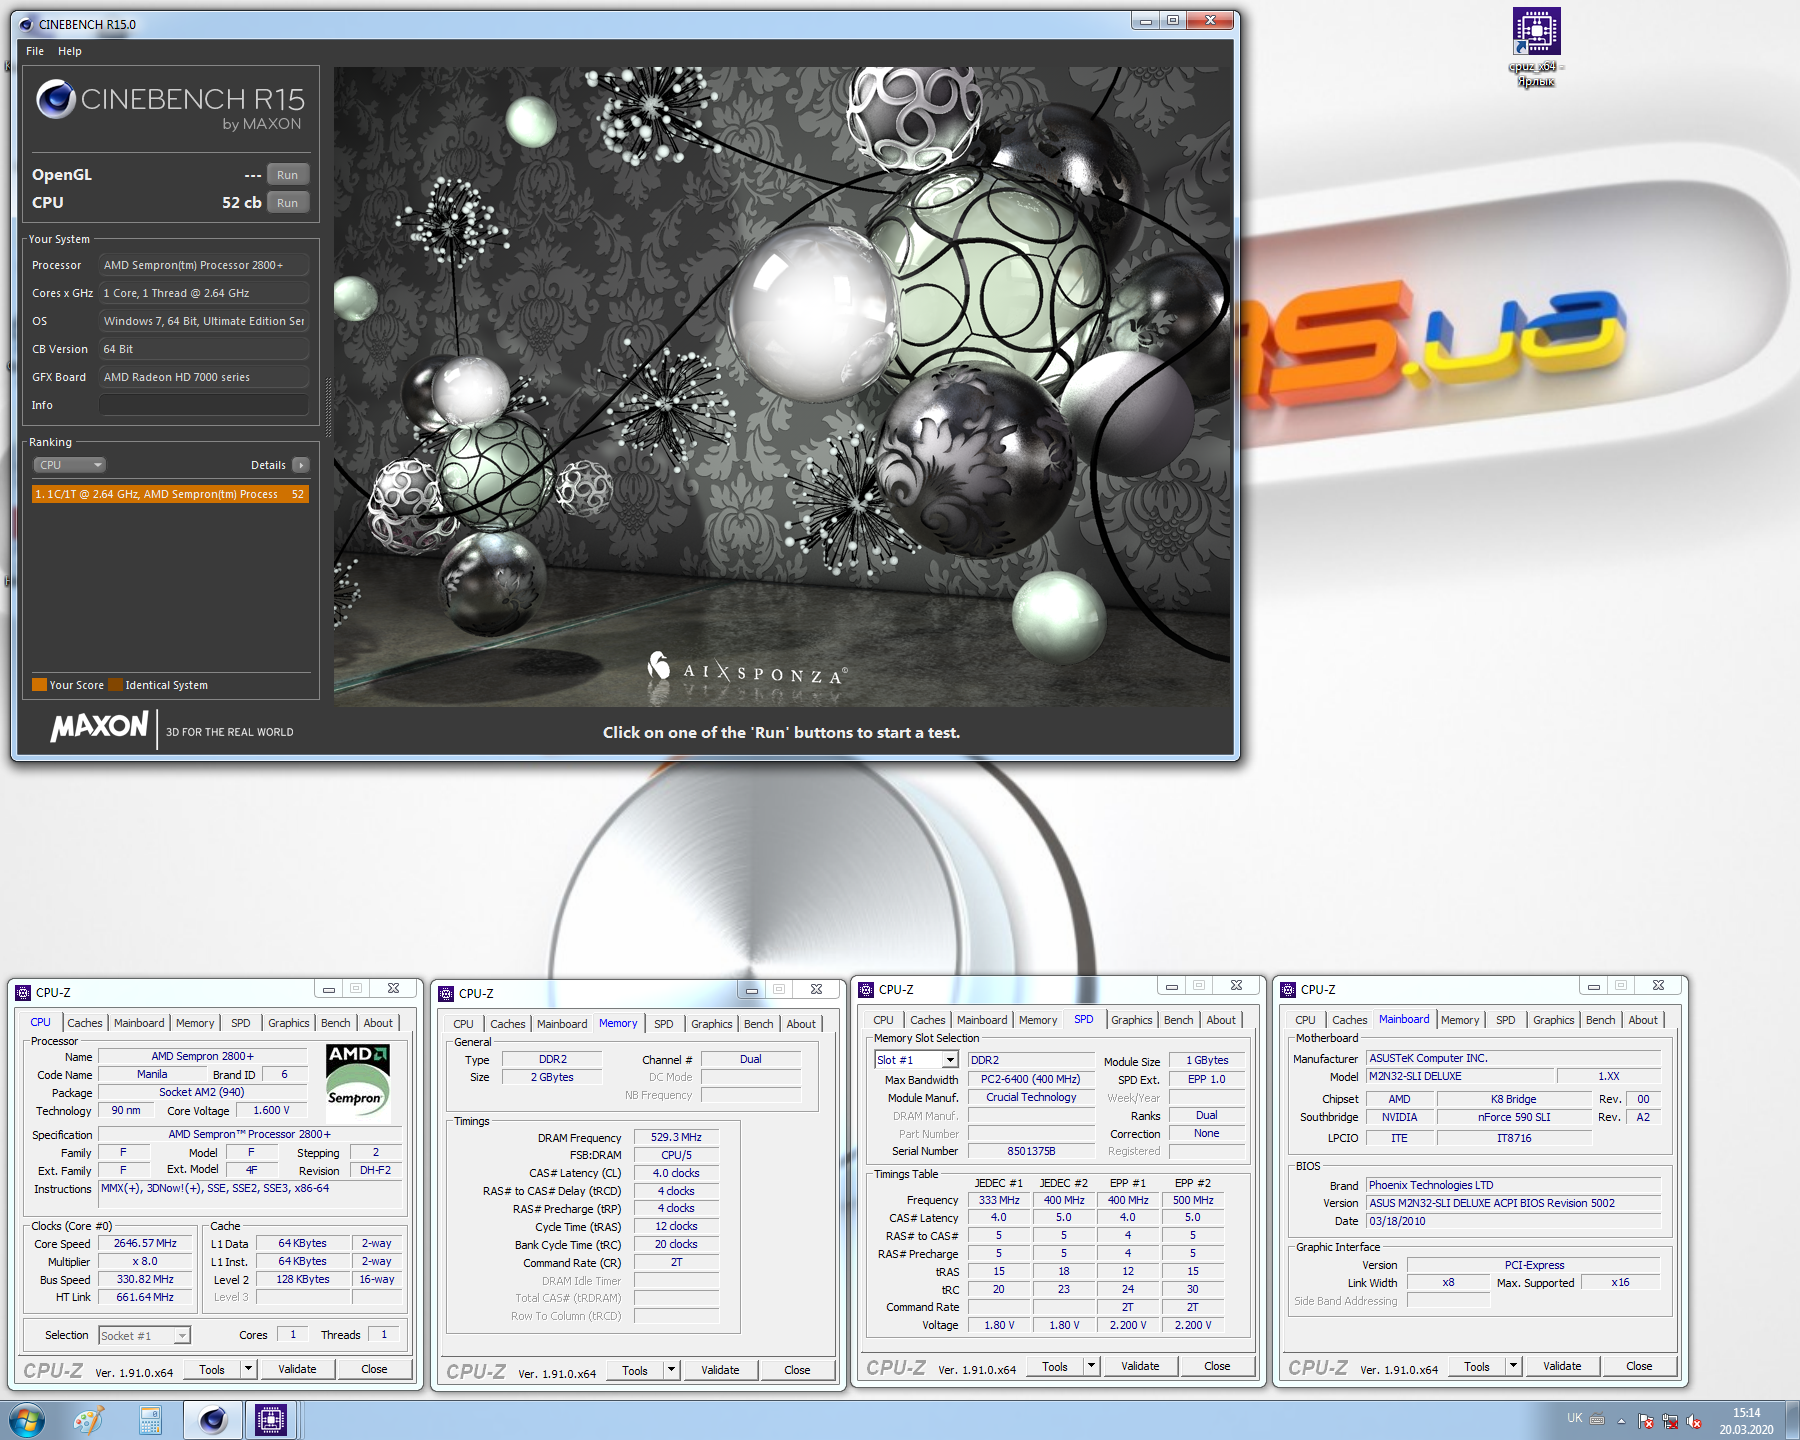Open Memory tab in Mainboard CPU-Z window

(1460, 1020)
